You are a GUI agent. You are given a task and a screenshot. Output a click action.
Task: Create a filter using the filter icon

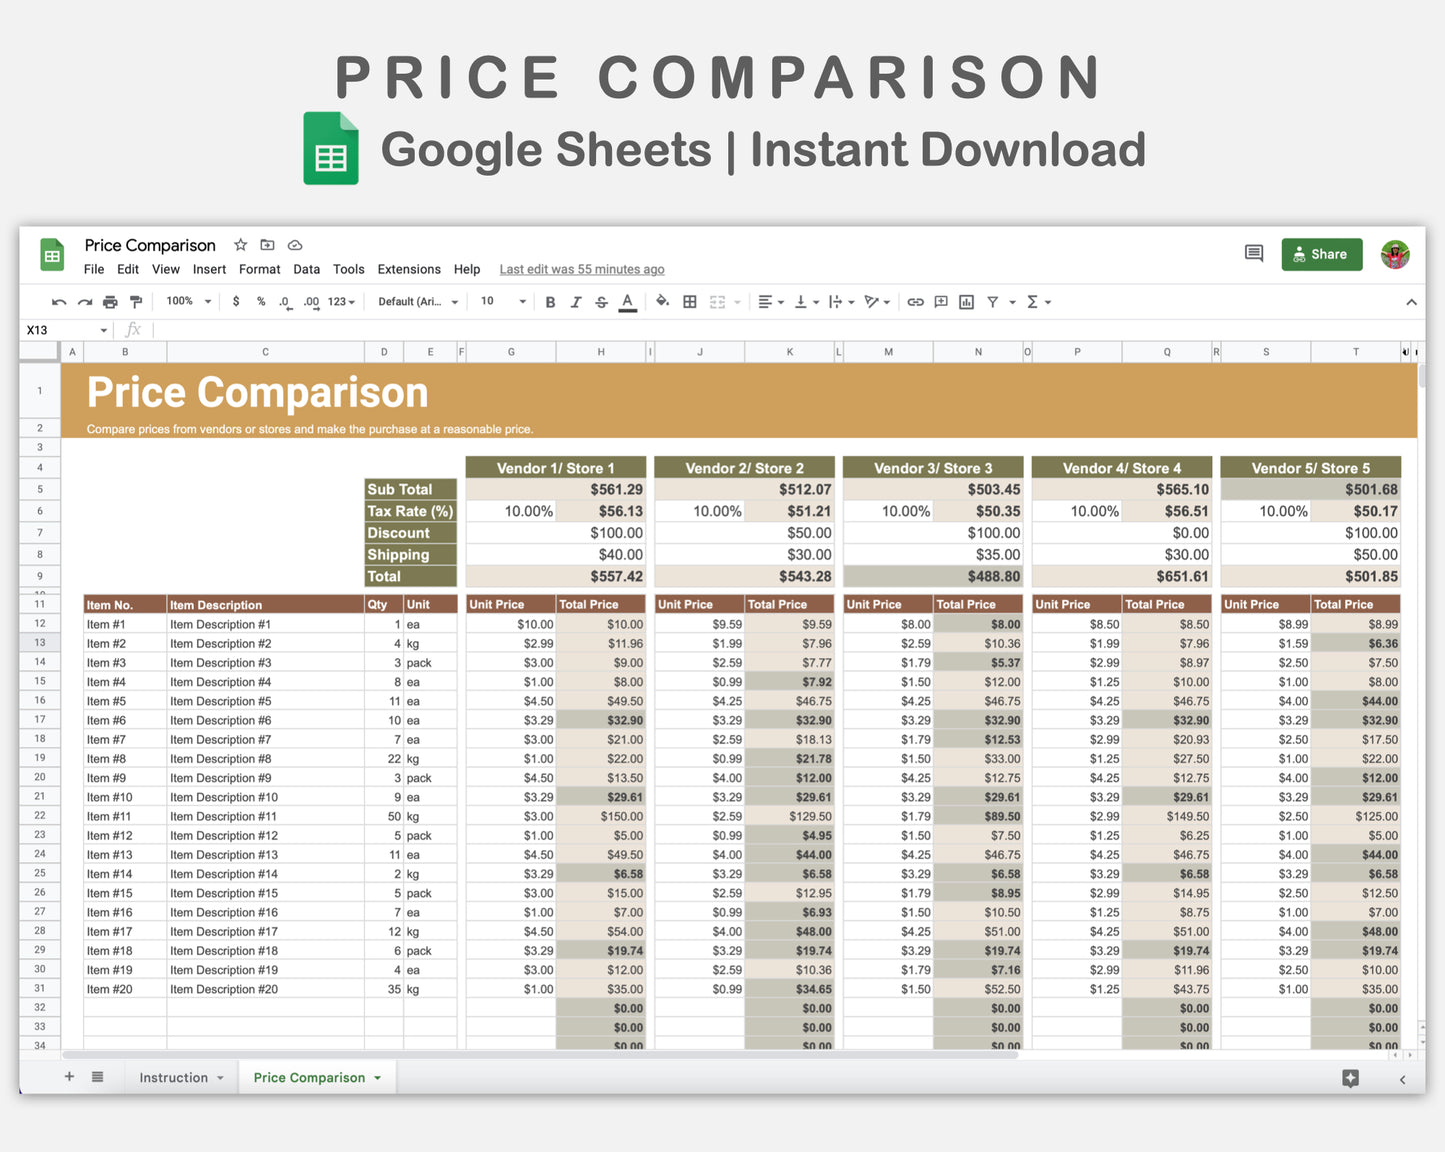(993, 301)
